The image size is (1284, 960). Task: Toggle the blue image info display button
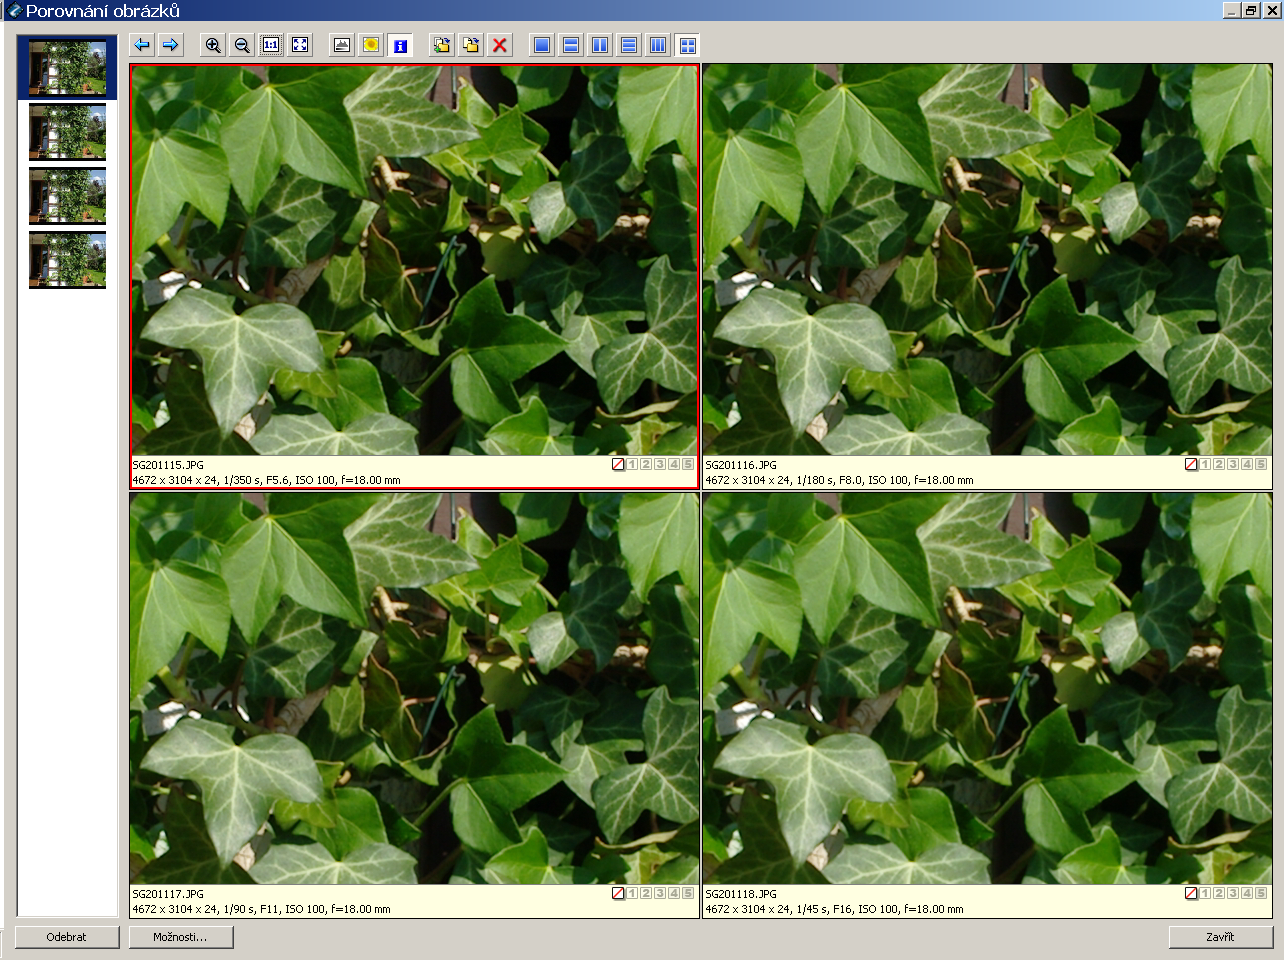pyautogui.click(x=400, y=45)
